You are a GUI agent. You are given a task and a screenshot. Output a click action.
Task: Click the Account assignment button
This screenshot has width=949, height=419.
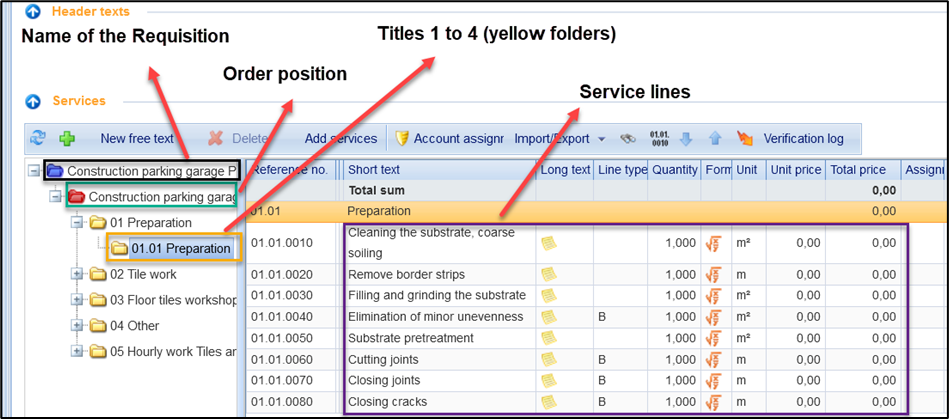[x=449, y=139]
